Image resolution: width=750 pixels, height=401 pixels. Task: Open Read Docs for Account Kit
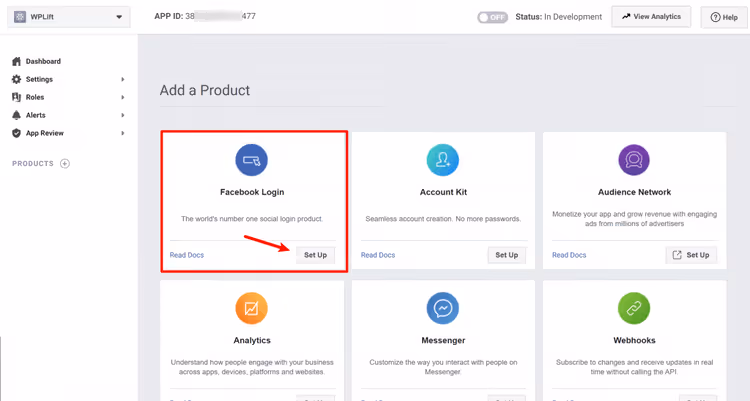[x=378, y=255]
